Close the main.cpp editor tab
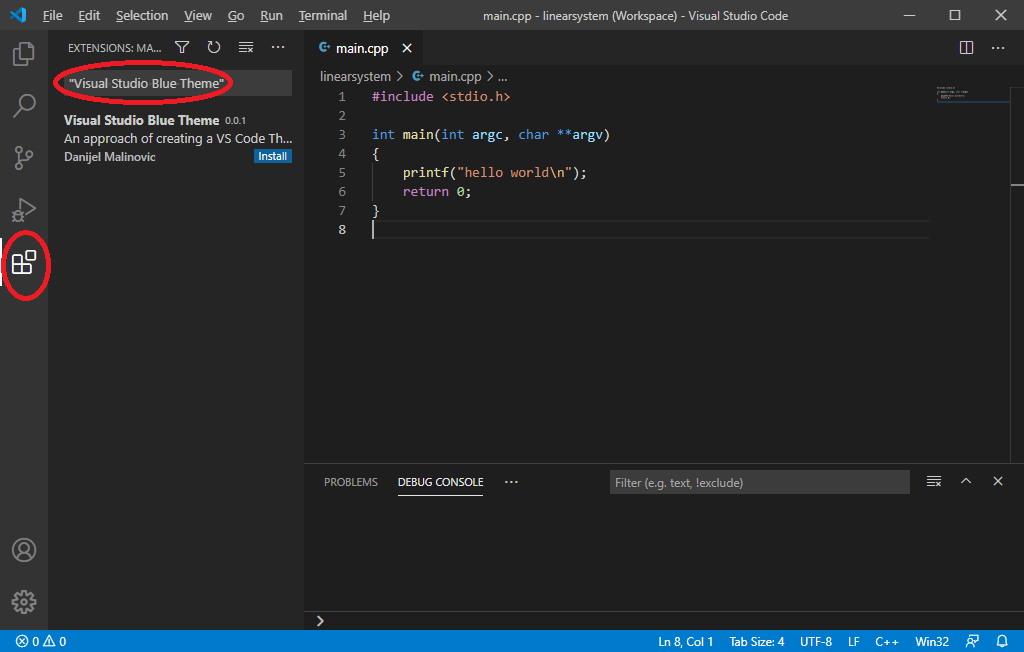The image size is (1024, 652). [407, 48]
